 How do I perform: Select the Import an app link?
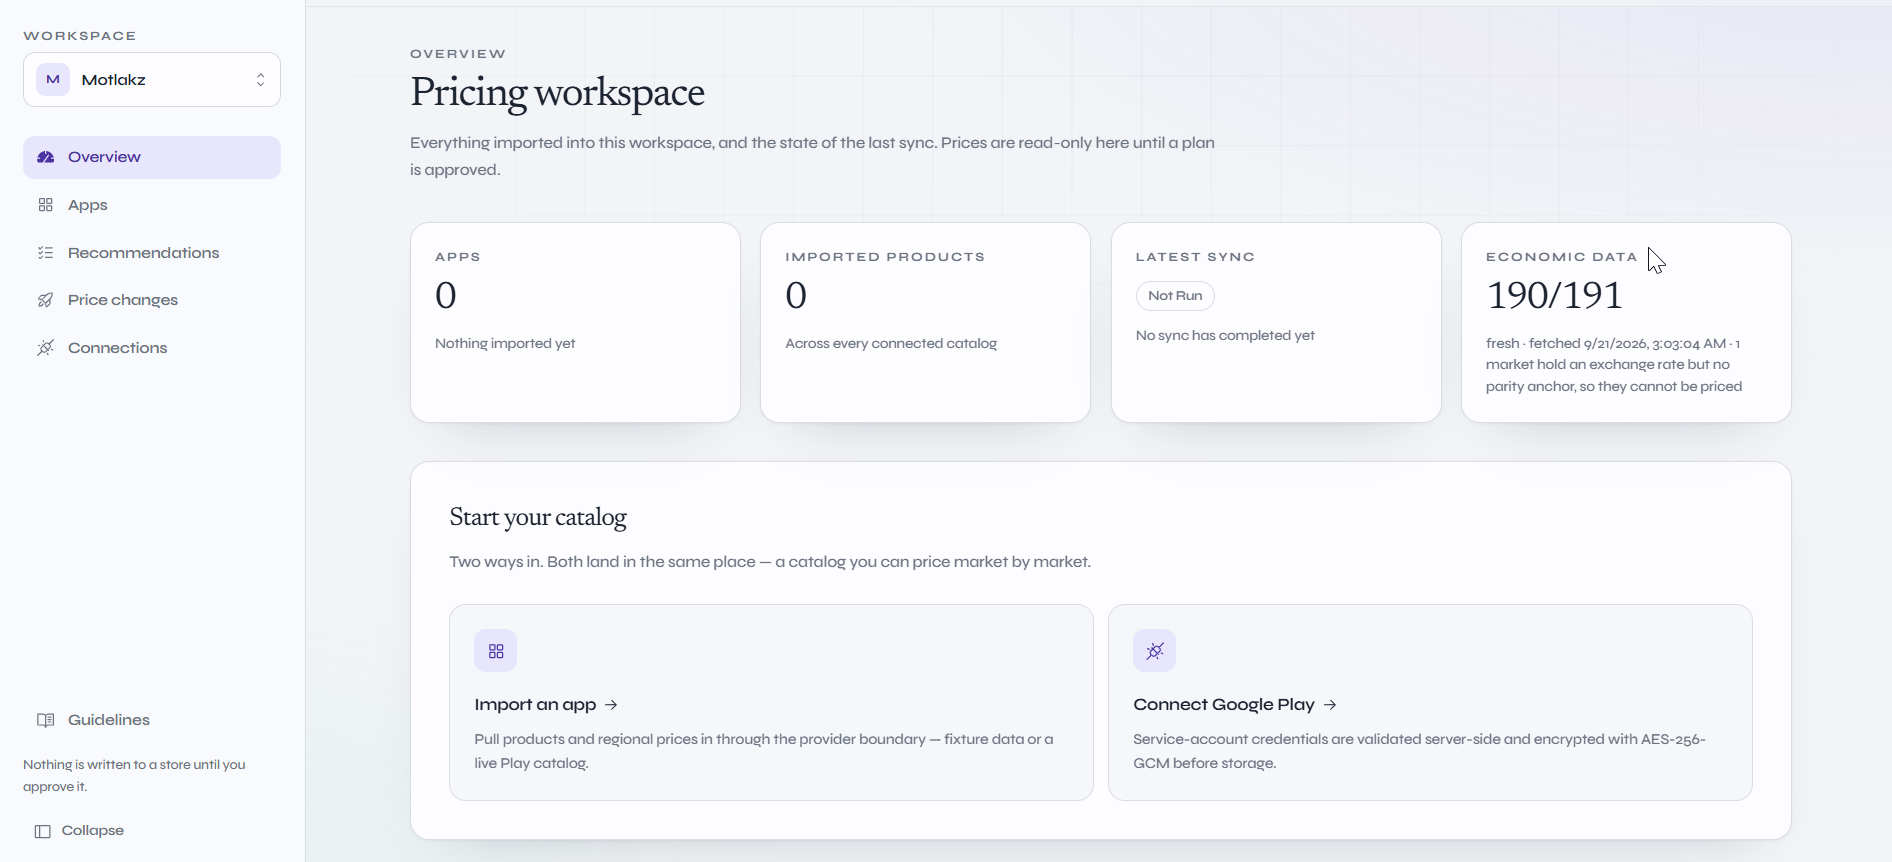546,705
